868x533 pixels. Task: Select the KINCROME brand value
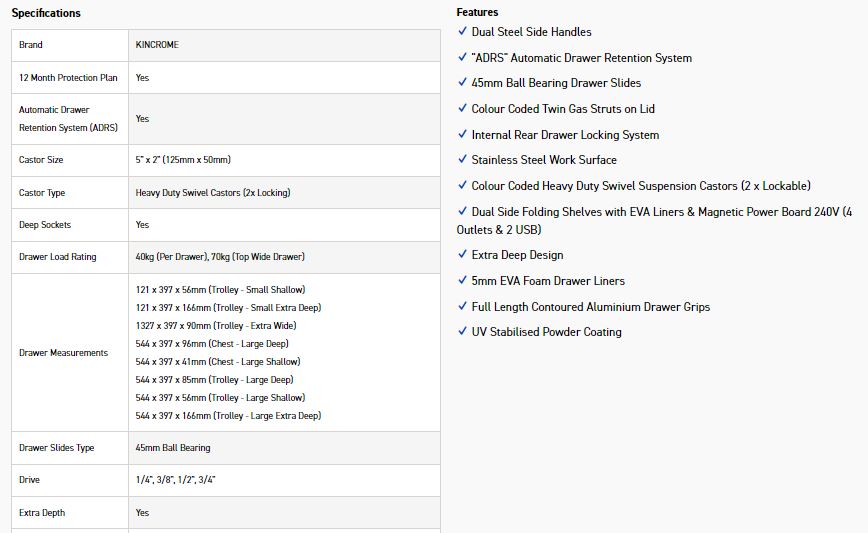pyautogui.click(x=156, y=45)
